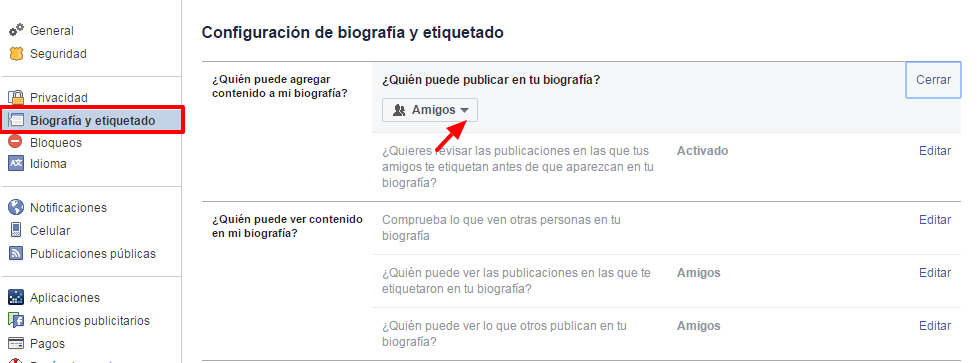Click the red Bloqueos block icon

coord(16,142)
